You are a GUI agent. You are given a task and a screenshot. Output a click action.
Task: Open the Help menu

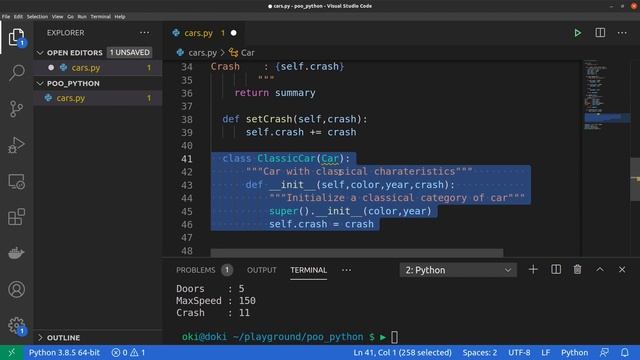pos(120,17)
